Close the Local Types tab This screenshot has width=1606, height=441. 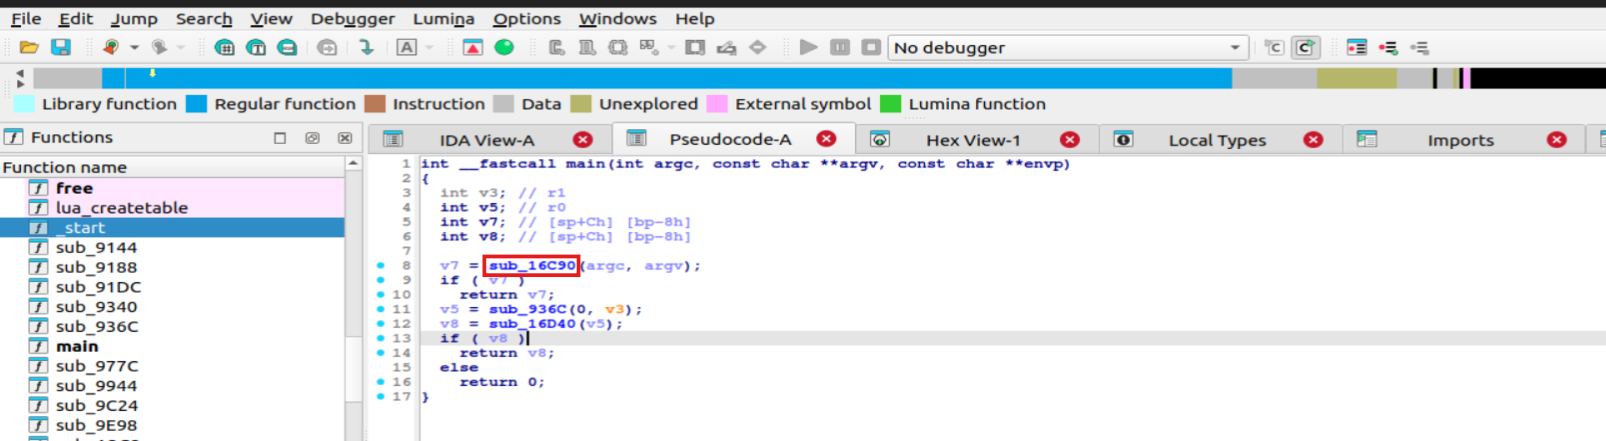[x=1313, y=140]
